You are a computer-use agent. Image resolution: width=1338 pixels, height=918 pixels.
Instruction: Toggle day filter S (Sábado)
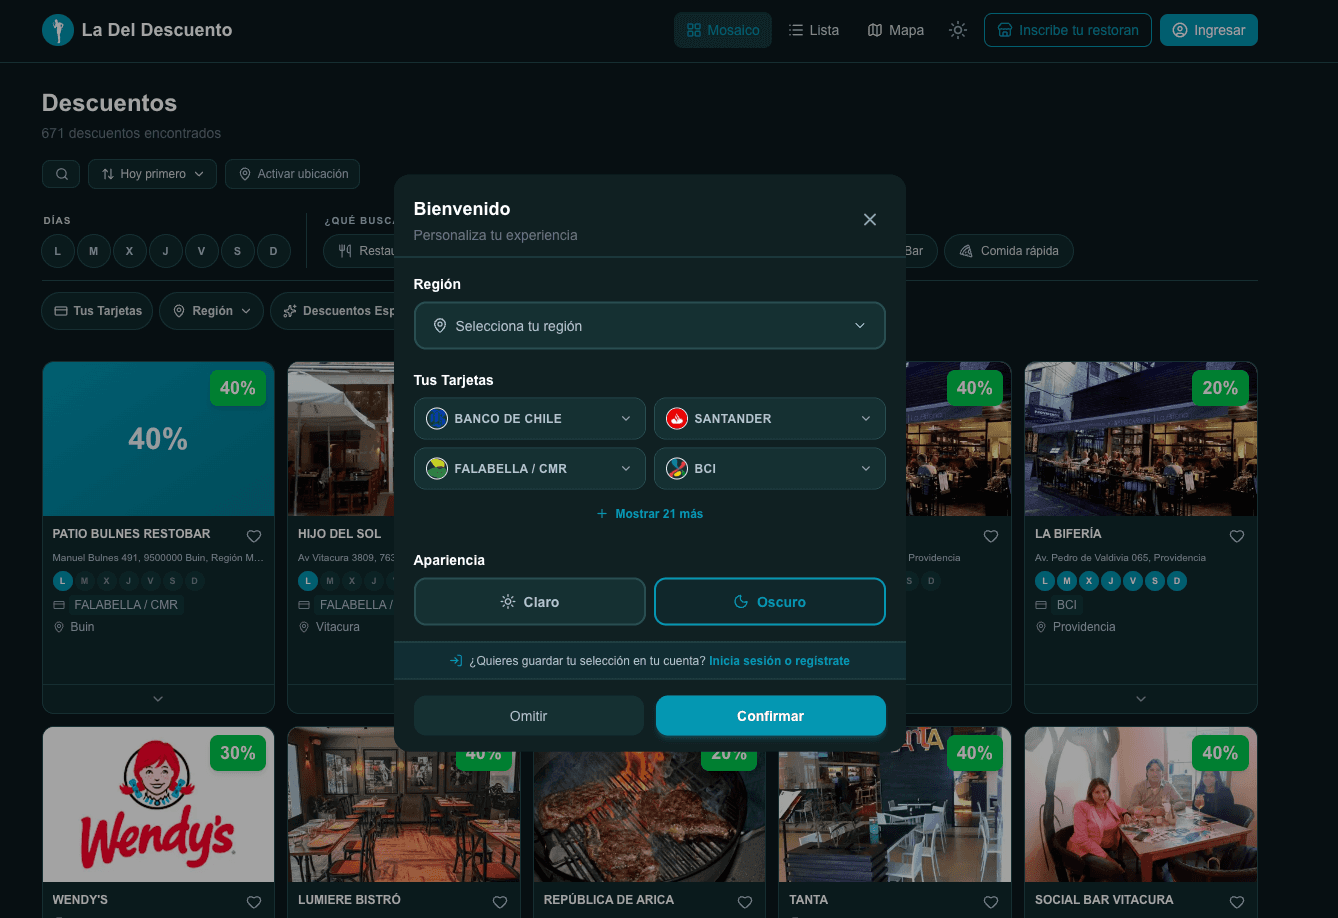click(238, 251)
